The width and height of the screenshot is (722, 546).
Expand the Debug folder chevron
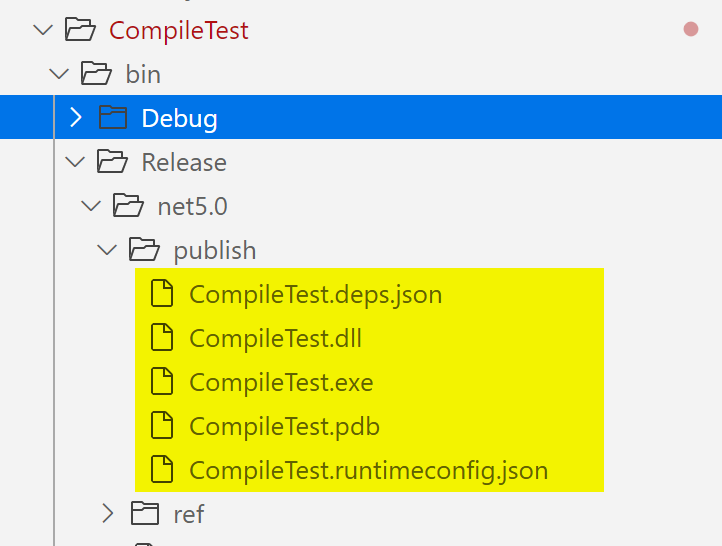coord(75,118)
